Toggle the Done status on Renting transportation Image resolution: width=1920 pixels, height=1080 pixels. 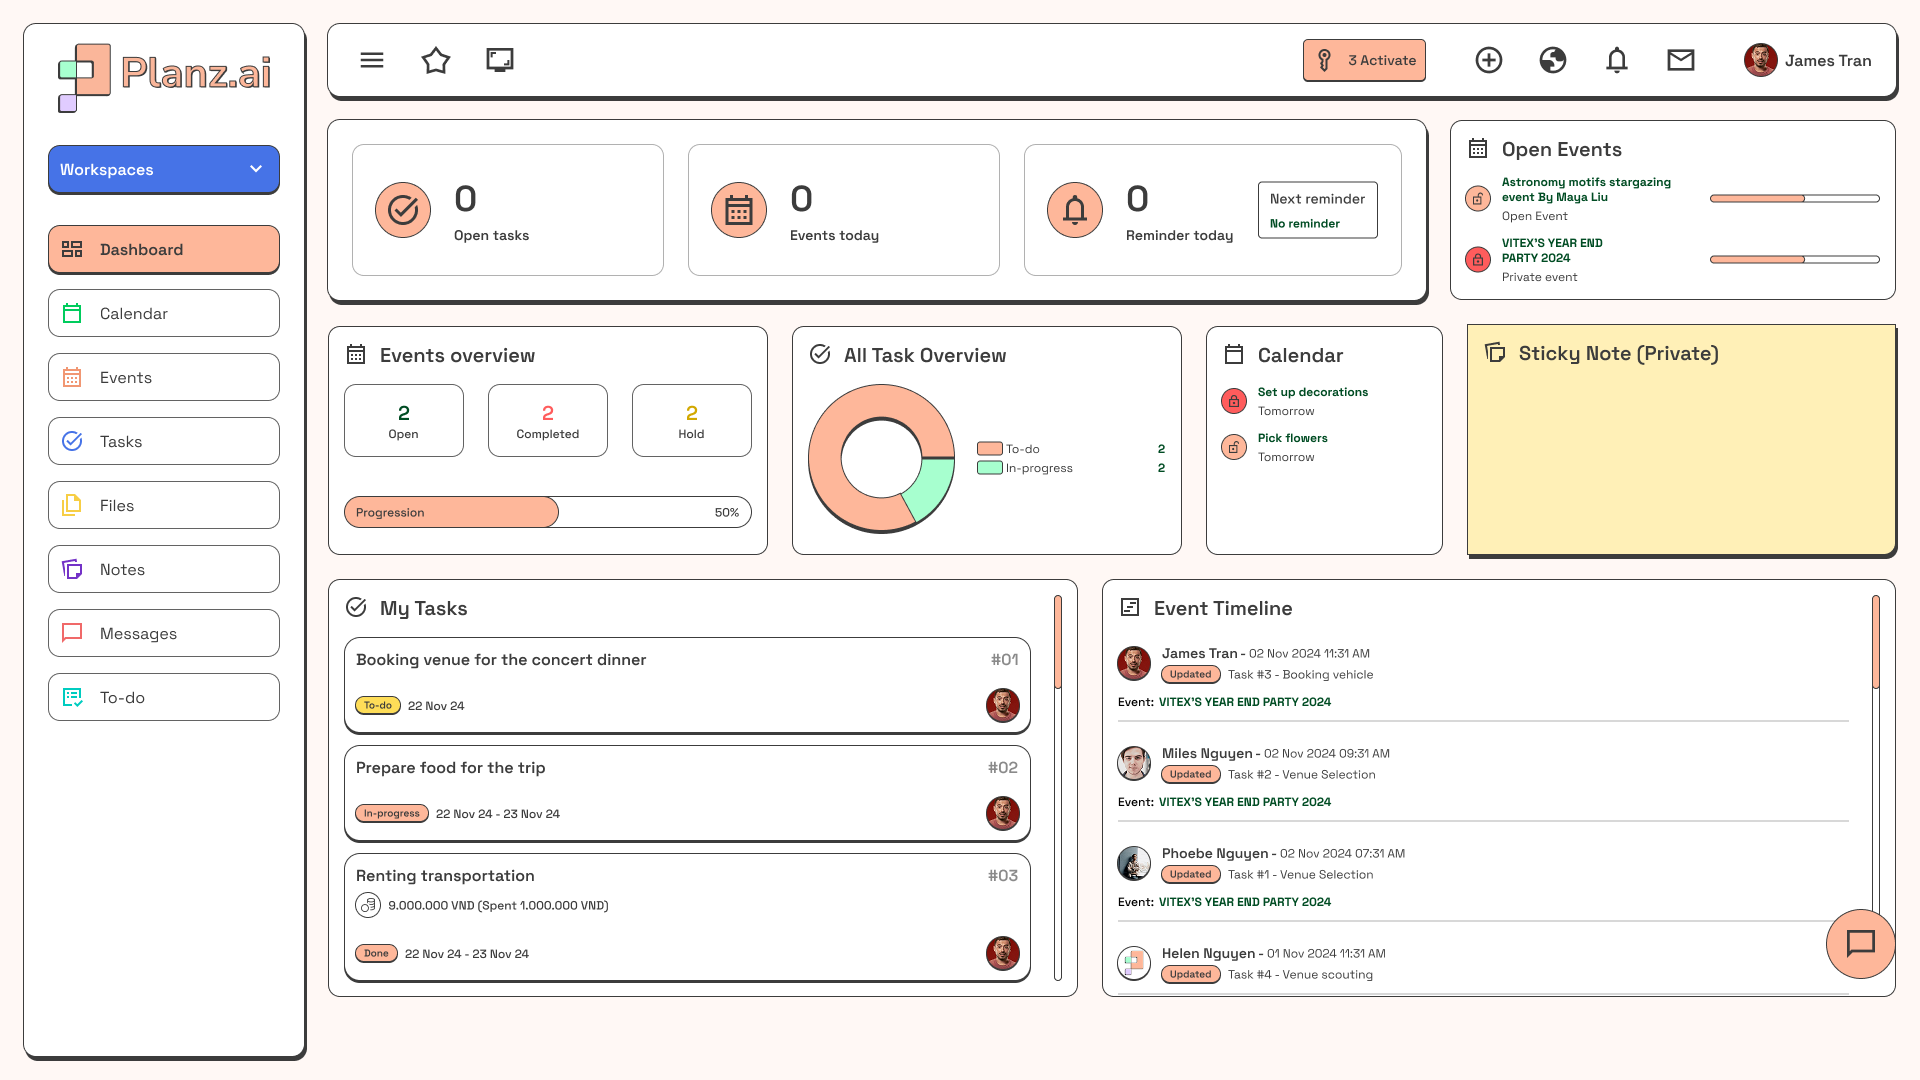[x=376, y=953]
